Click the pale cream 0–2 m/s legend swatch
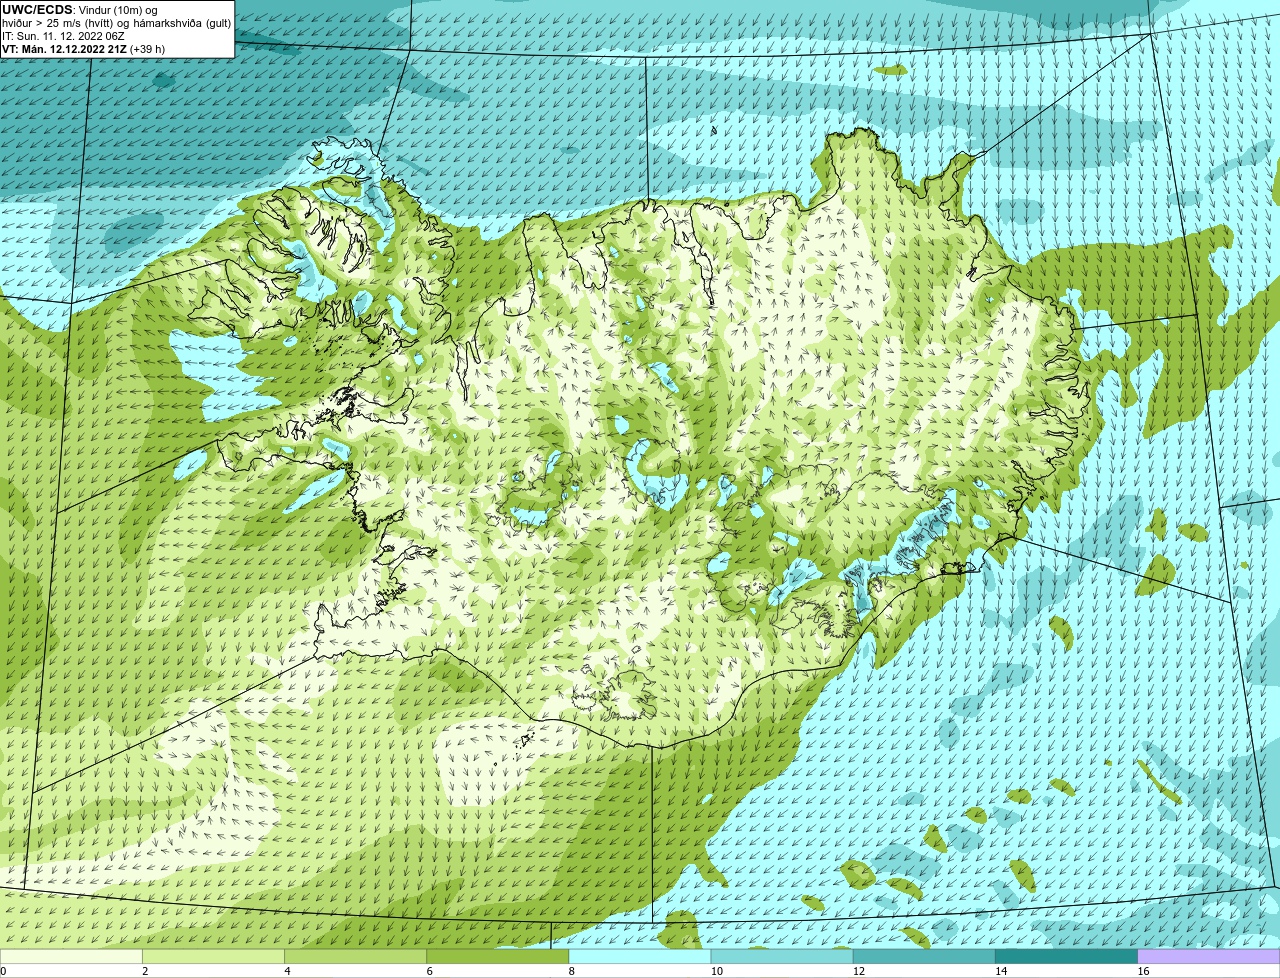1280x978 pixels. [71, 956]
